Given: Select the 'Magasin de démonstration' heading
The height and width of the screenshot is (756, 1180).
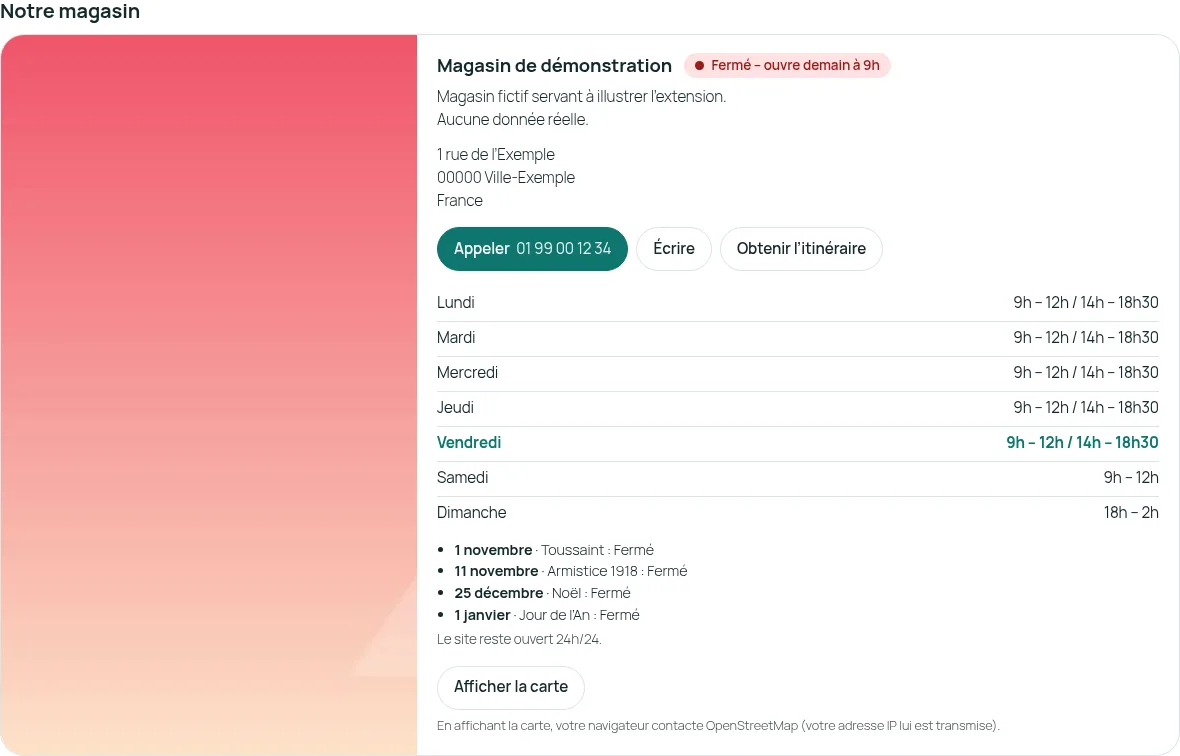Looking at the screenshot, I should [x=554, y=65].
